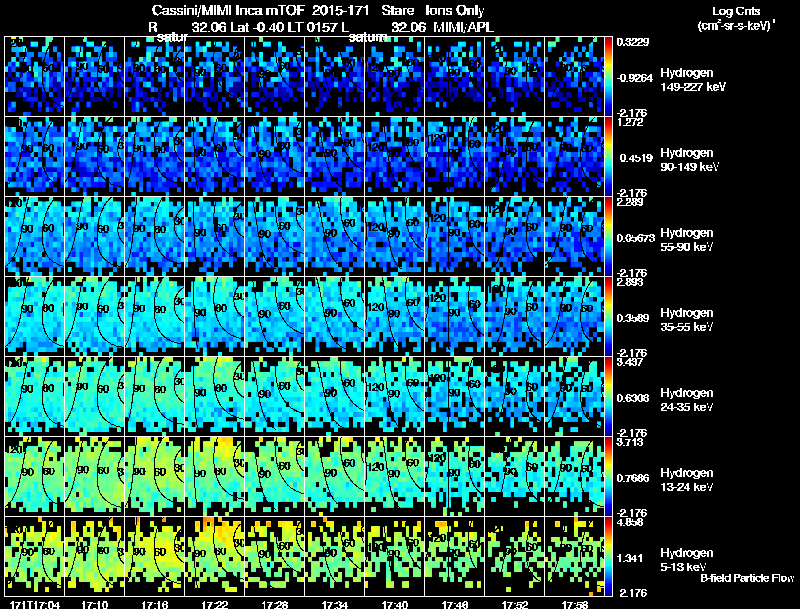The height and width of the screenshot is (609, 800).
Task: Click the Hydrogen 24-35 keV row label
Action: pos(687,400)
